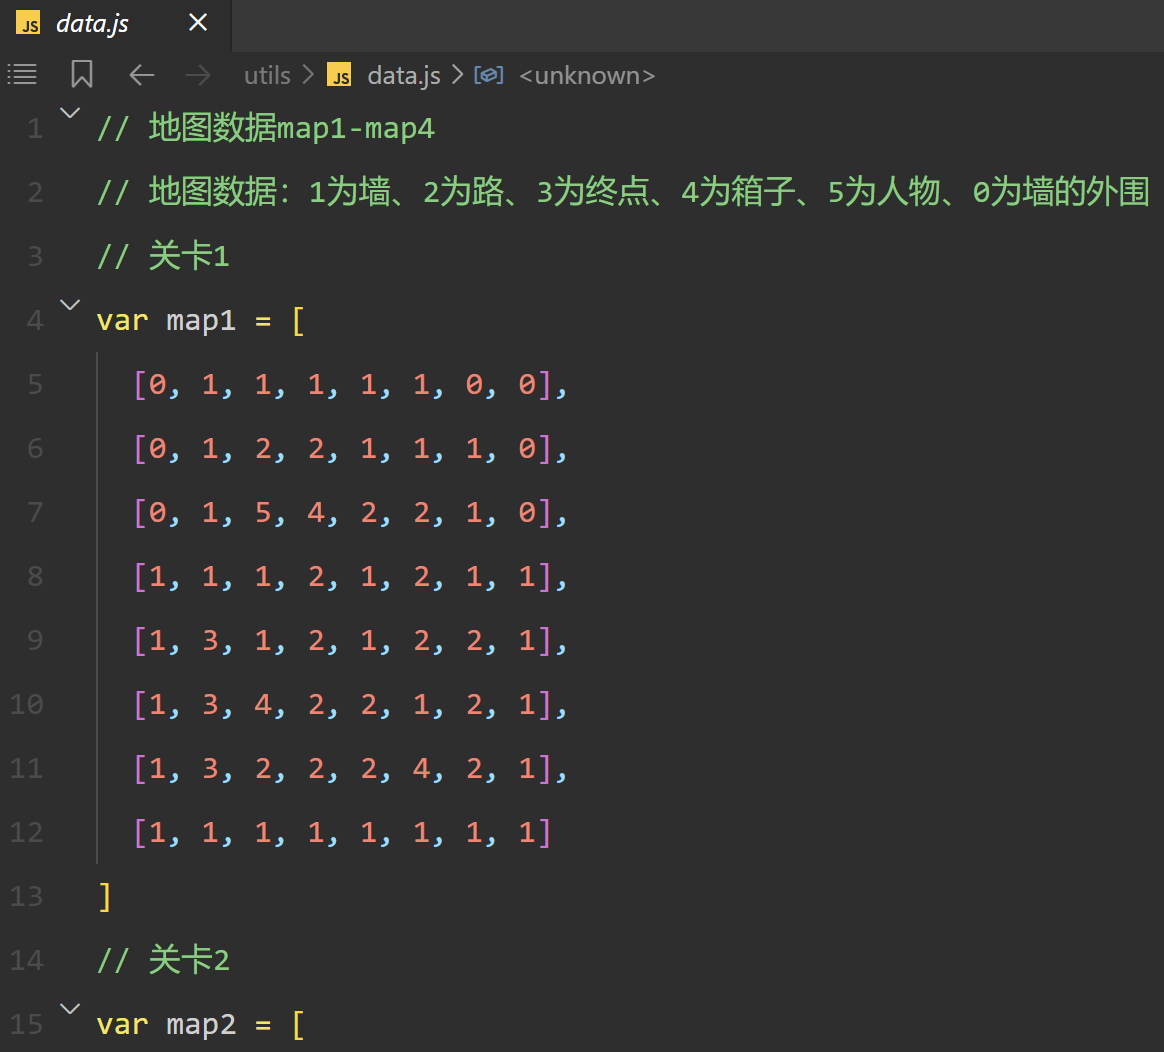Viewport: 1164px width, 1052px height.
Task: Click the back navigation arrow
Action: click(x=141, y=74)
